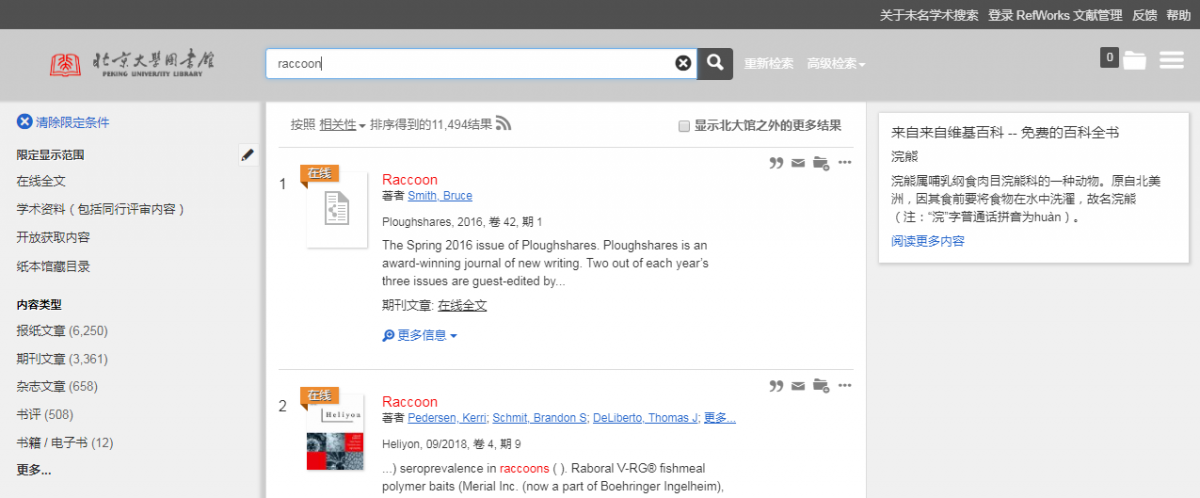This screenshot has height=498, width=1200.
Task: Open the hamburger menu
Action: [1172, 61]
